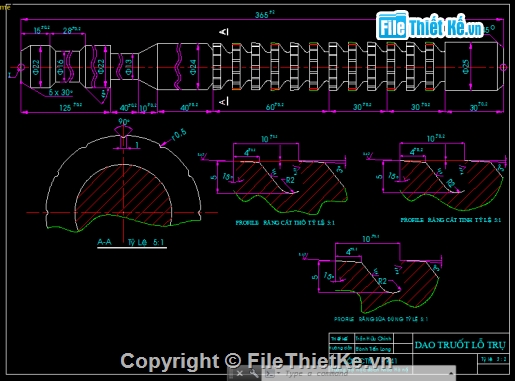Select the 125 length dimension
The height and width of the screenshot is (381, 515).
[70, 107]
